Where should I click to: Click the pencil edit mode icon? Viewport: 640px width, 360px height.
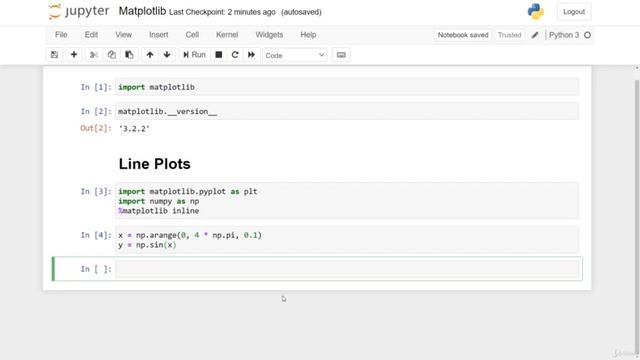(x=535, y=35)
